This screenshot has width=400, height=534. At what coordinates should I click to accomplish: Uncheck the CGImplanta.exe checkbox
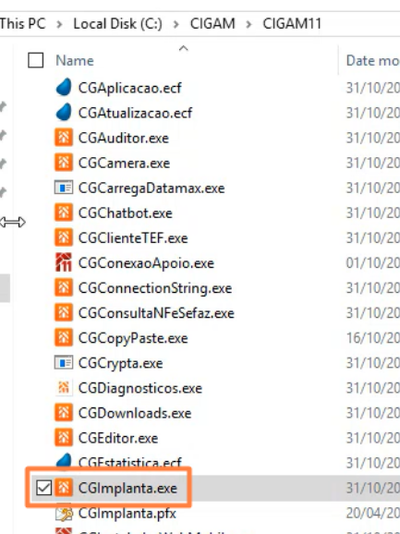(x=44, y=488)
